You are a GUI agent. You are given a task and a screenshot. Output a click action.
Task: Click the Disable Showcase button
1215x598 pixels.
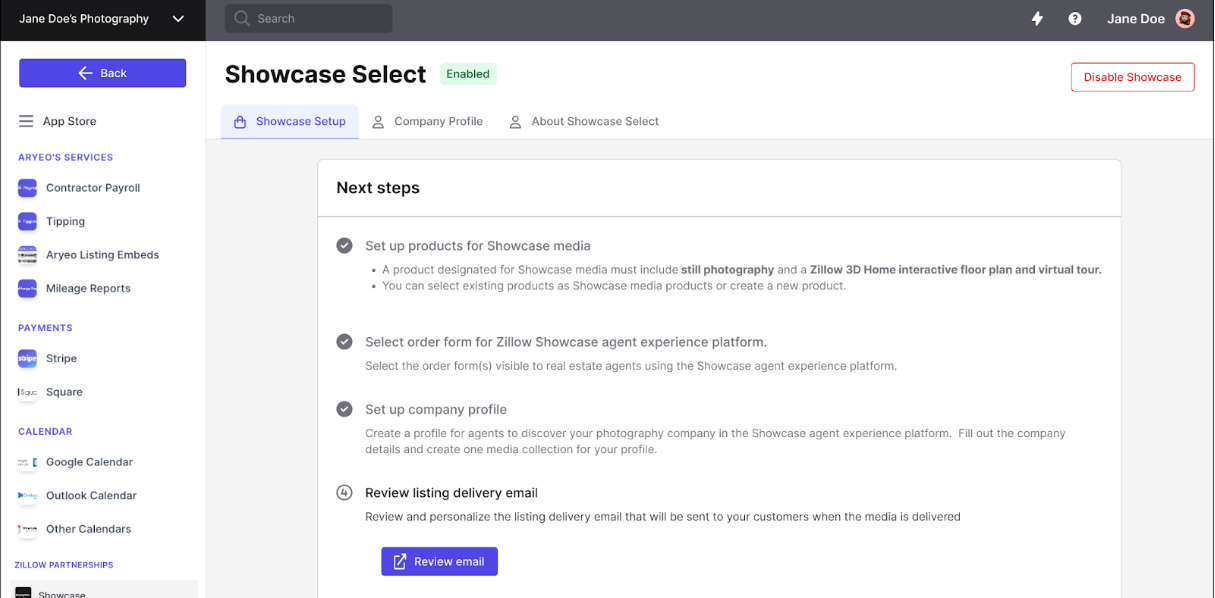1132,77
